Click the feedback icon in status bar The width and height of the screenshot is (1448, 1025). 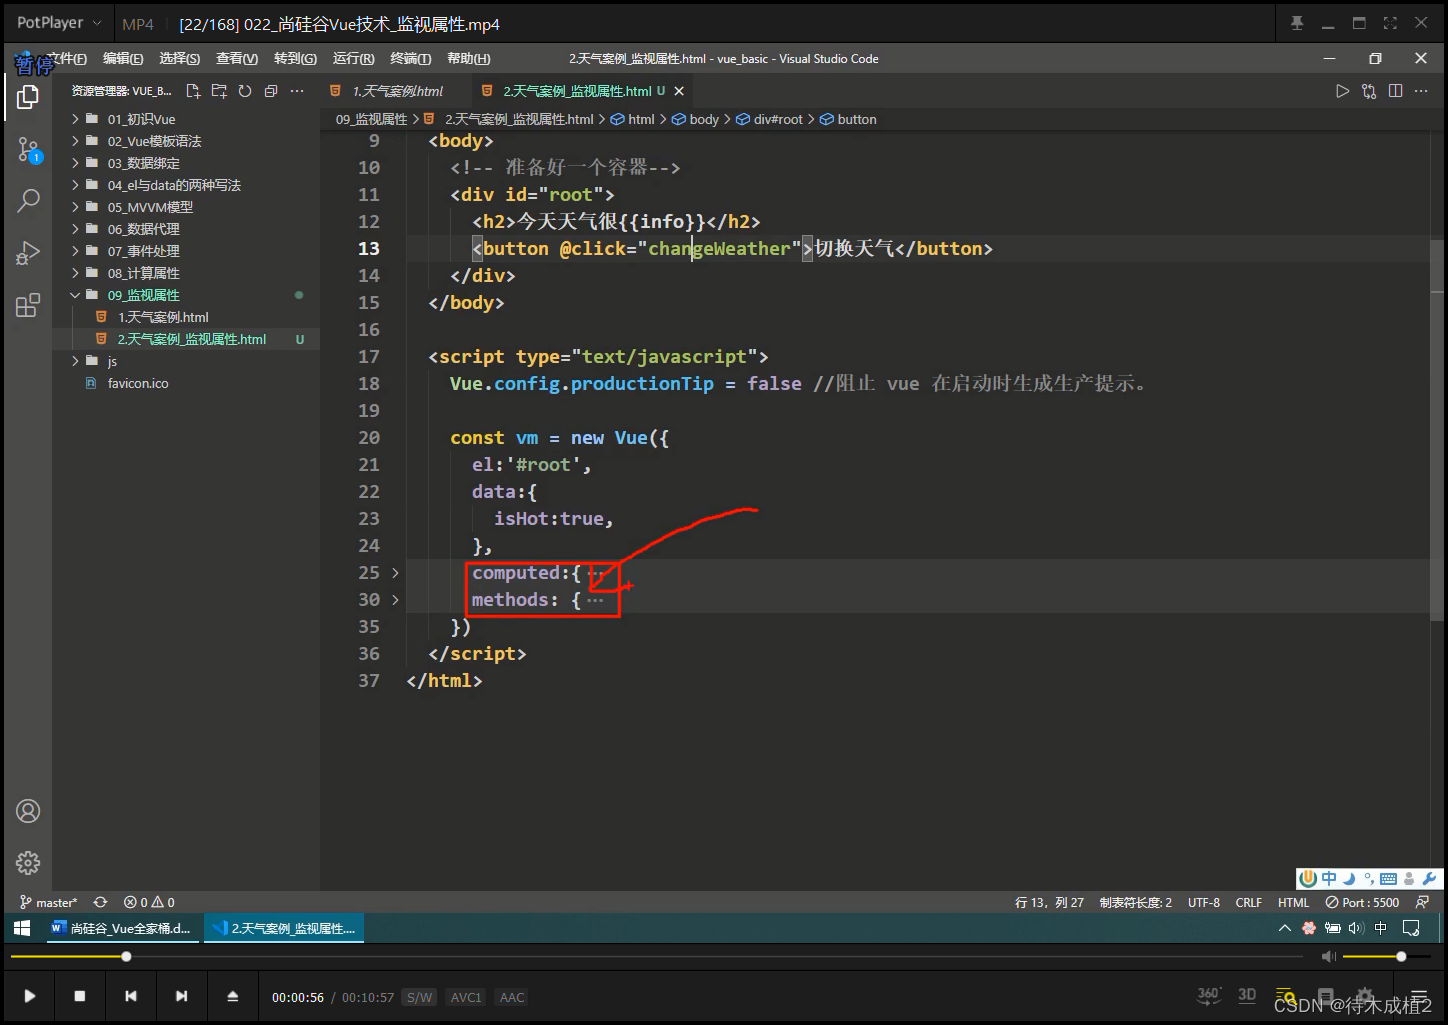1422,902
